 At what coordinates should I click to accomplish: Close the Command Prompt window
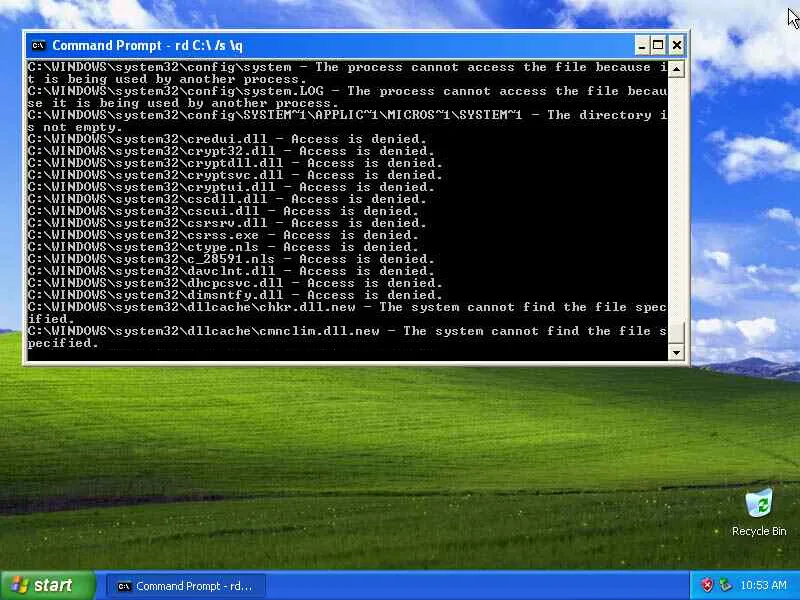[677, 46]
